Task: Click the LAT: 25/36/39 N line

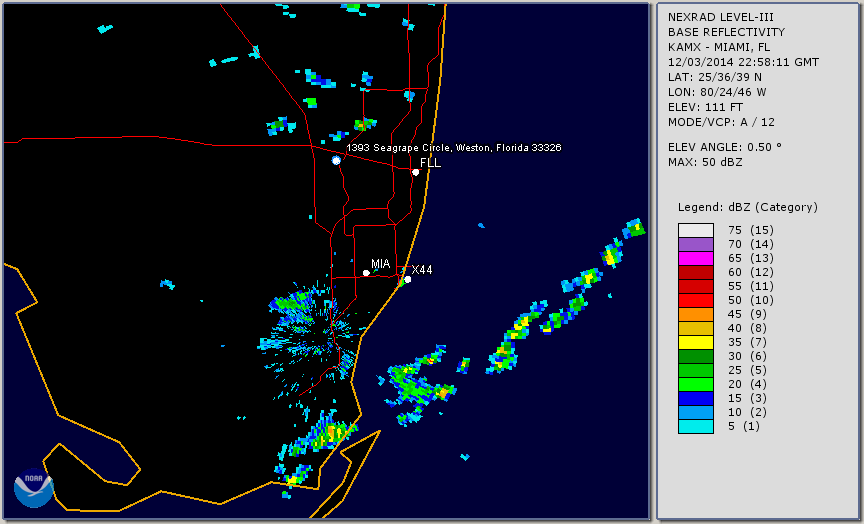Action: 715,77
